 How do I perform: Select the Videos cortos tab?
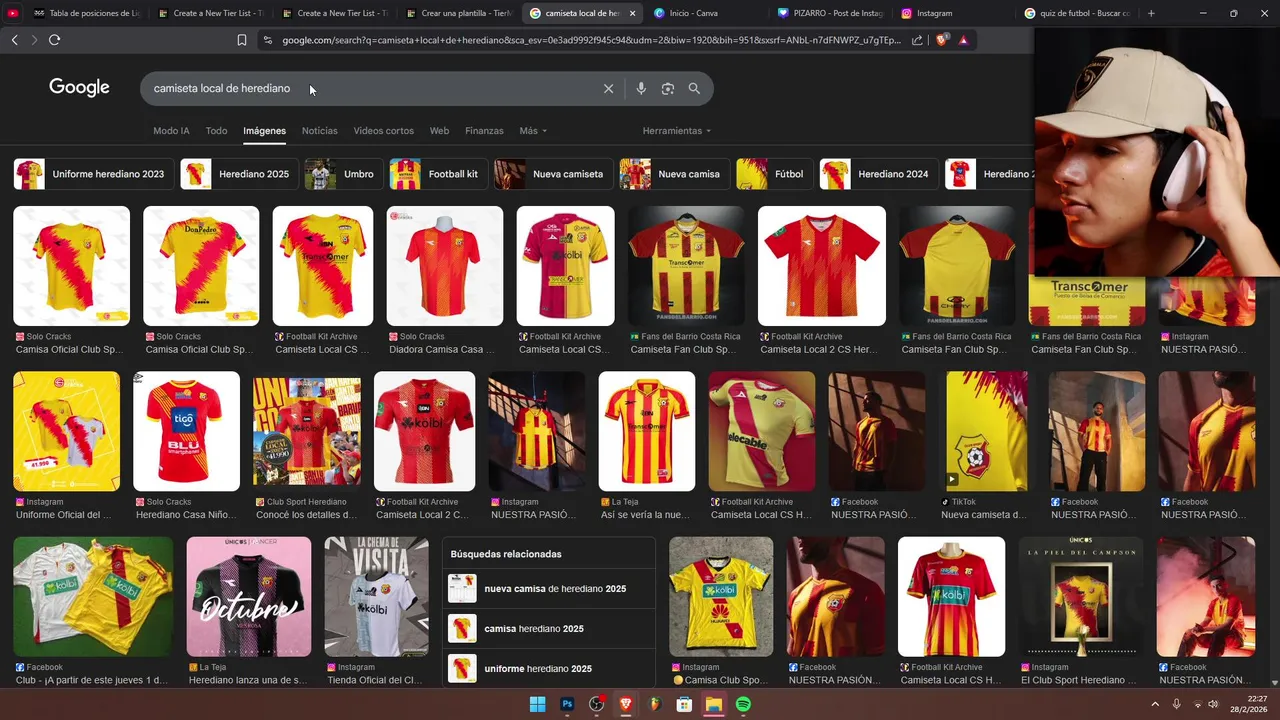[x=383, y=131]
